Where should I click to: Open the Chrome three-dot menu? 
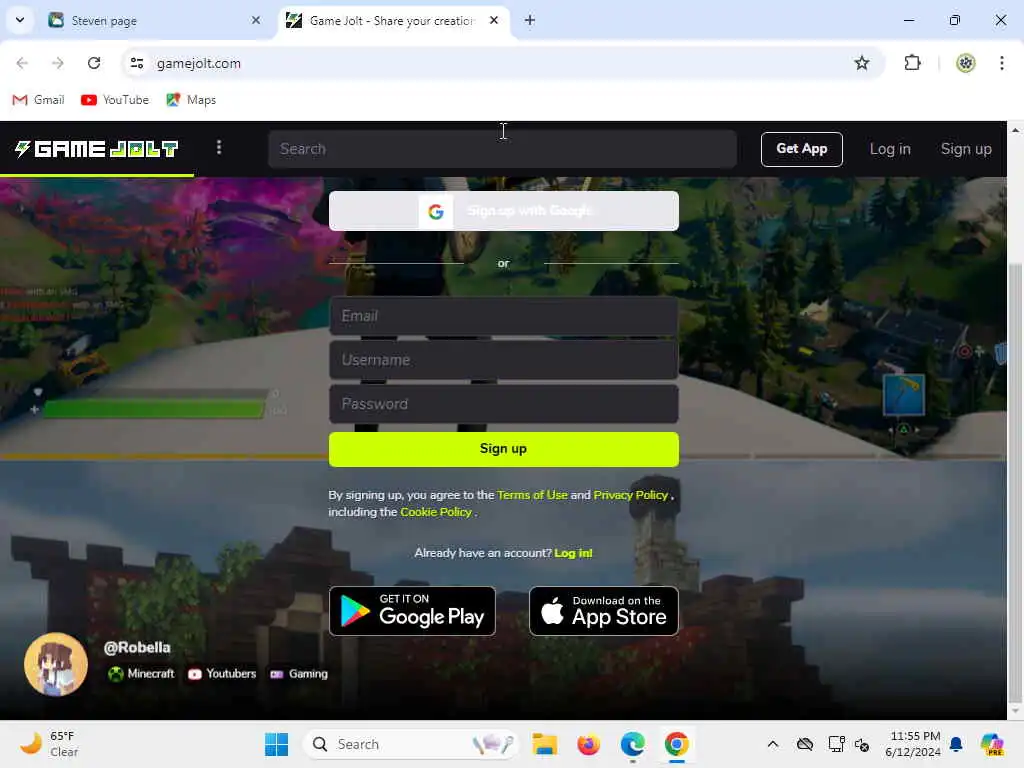(1002, 63)
